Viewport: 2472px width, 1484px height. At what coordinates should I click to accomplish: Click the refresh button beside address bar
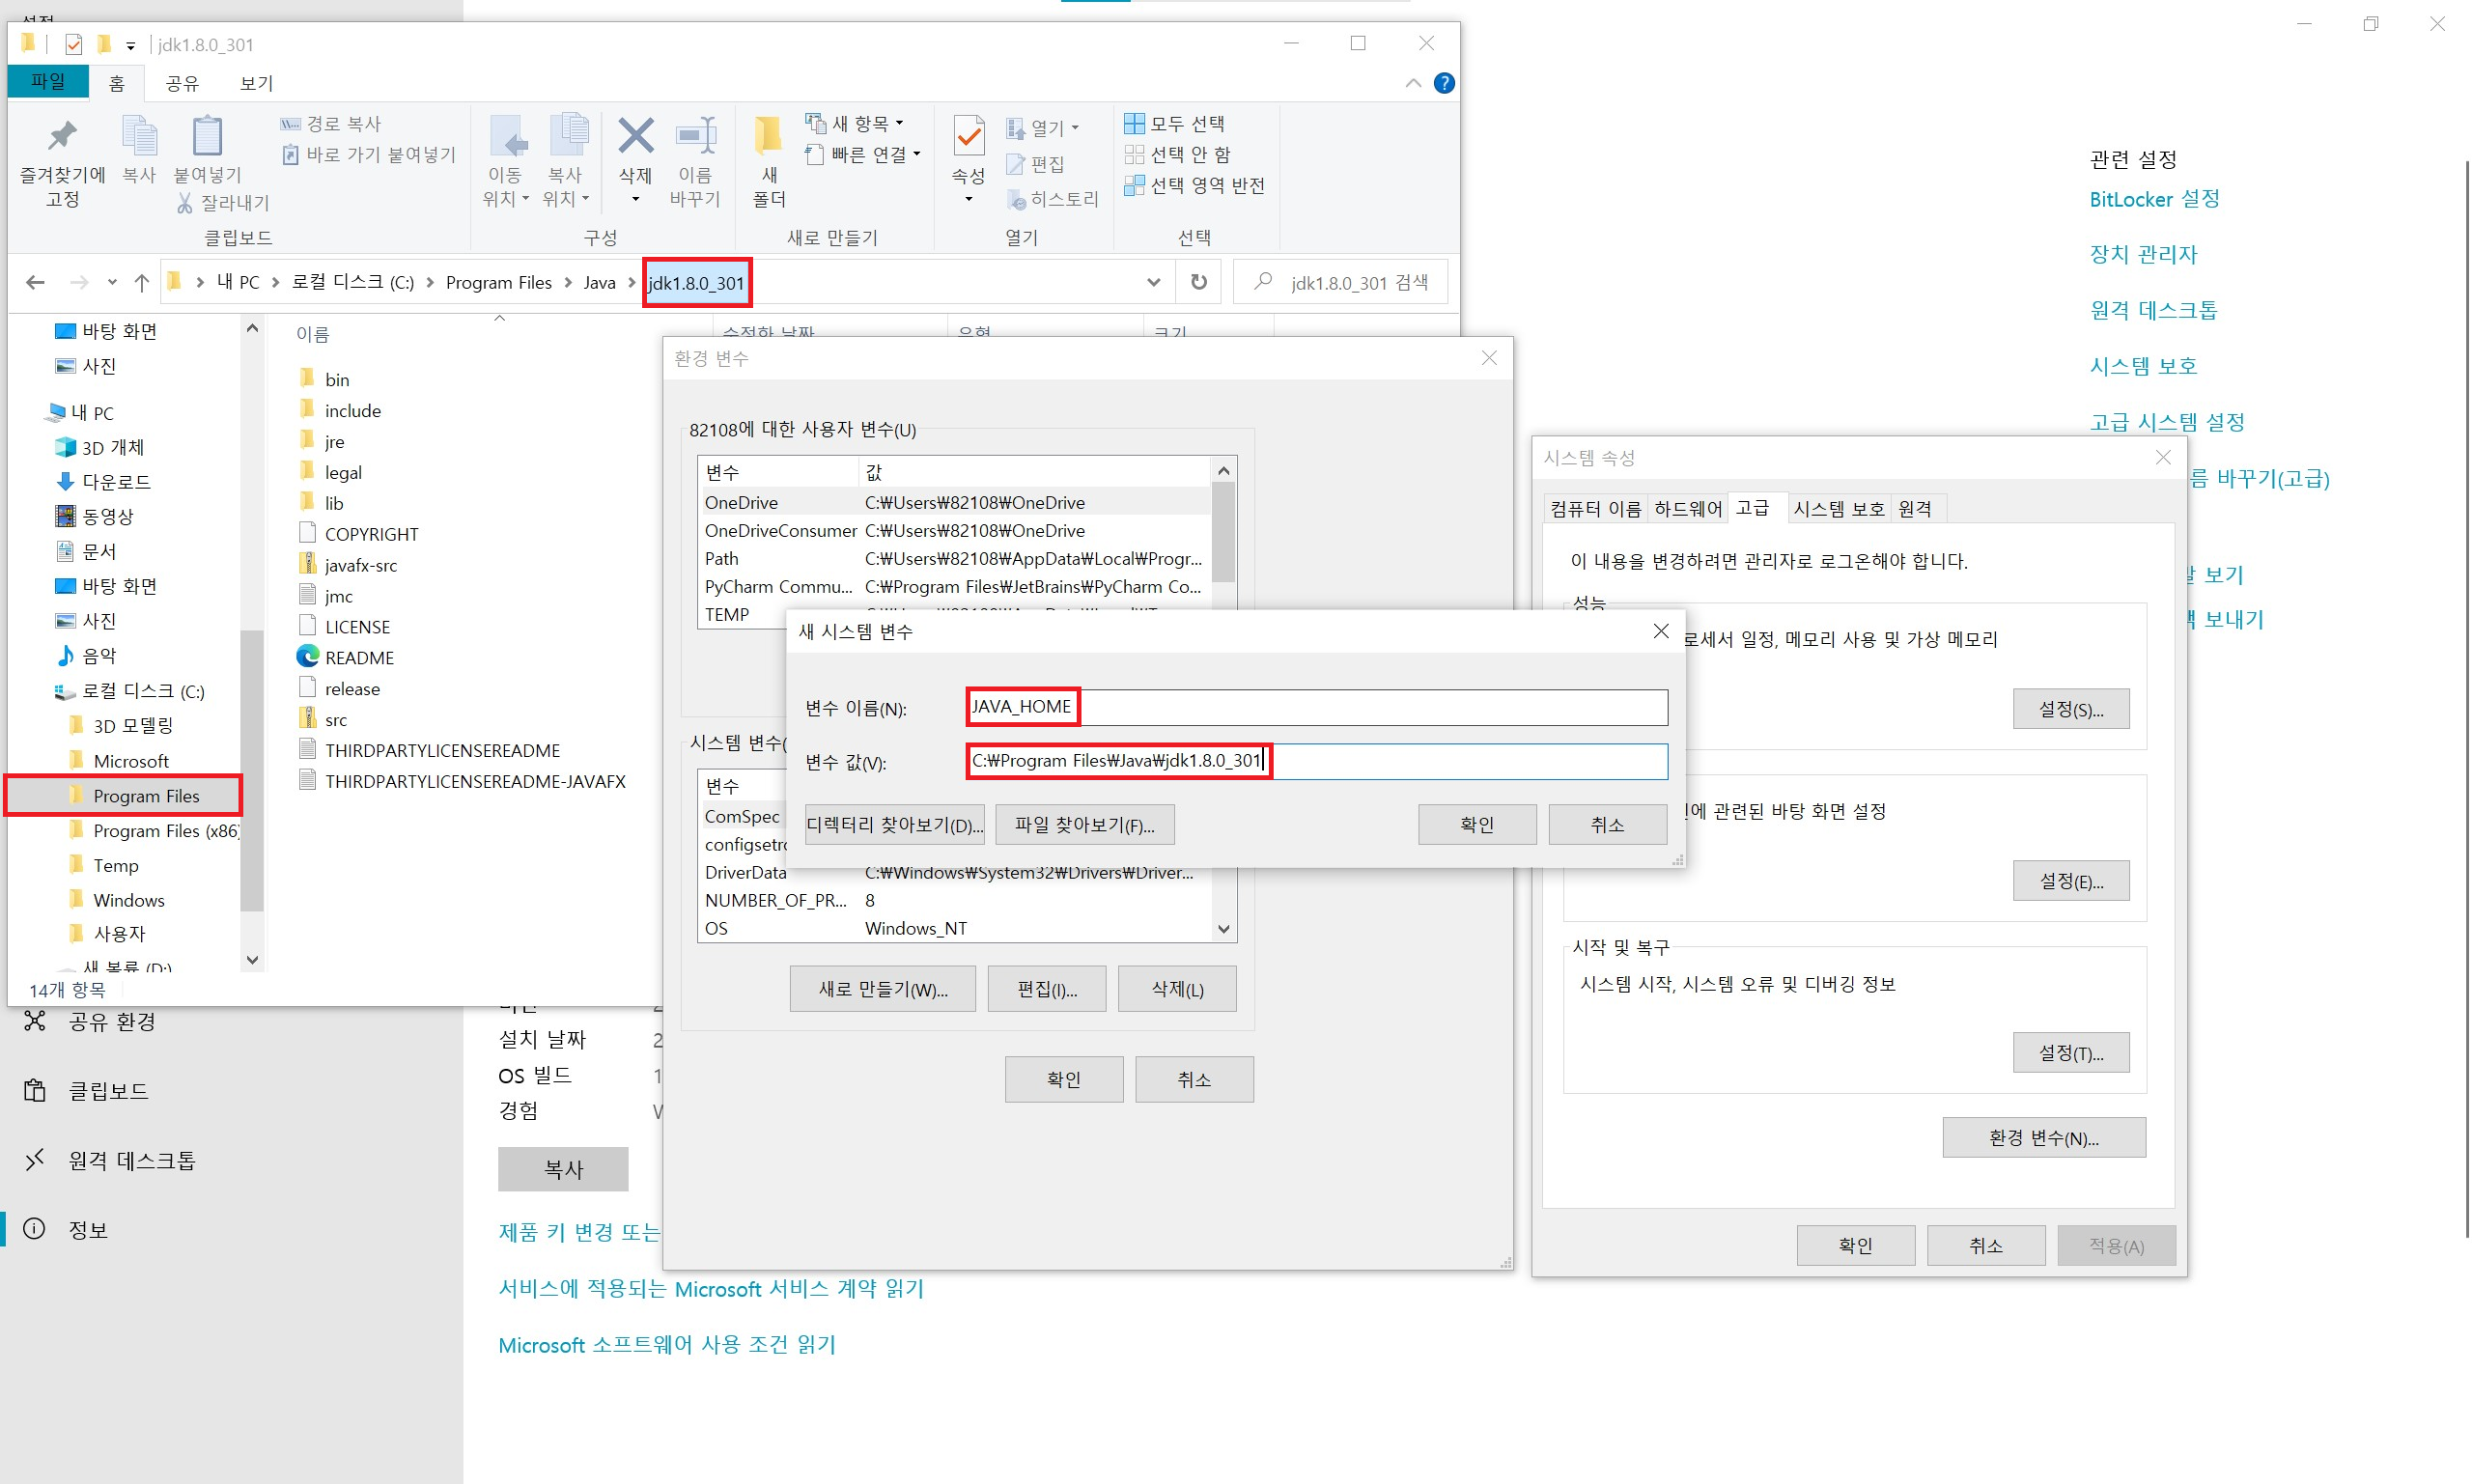[x=1198, y=283]
